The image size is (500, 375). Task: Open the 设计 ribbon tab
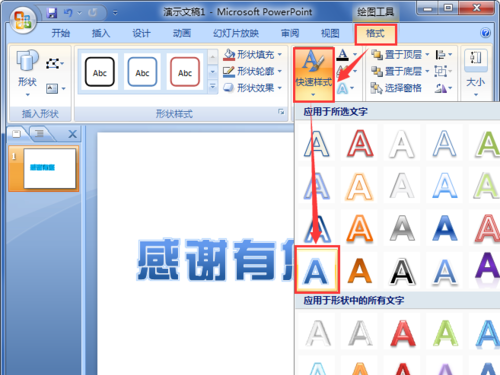[x=141, y=33]
